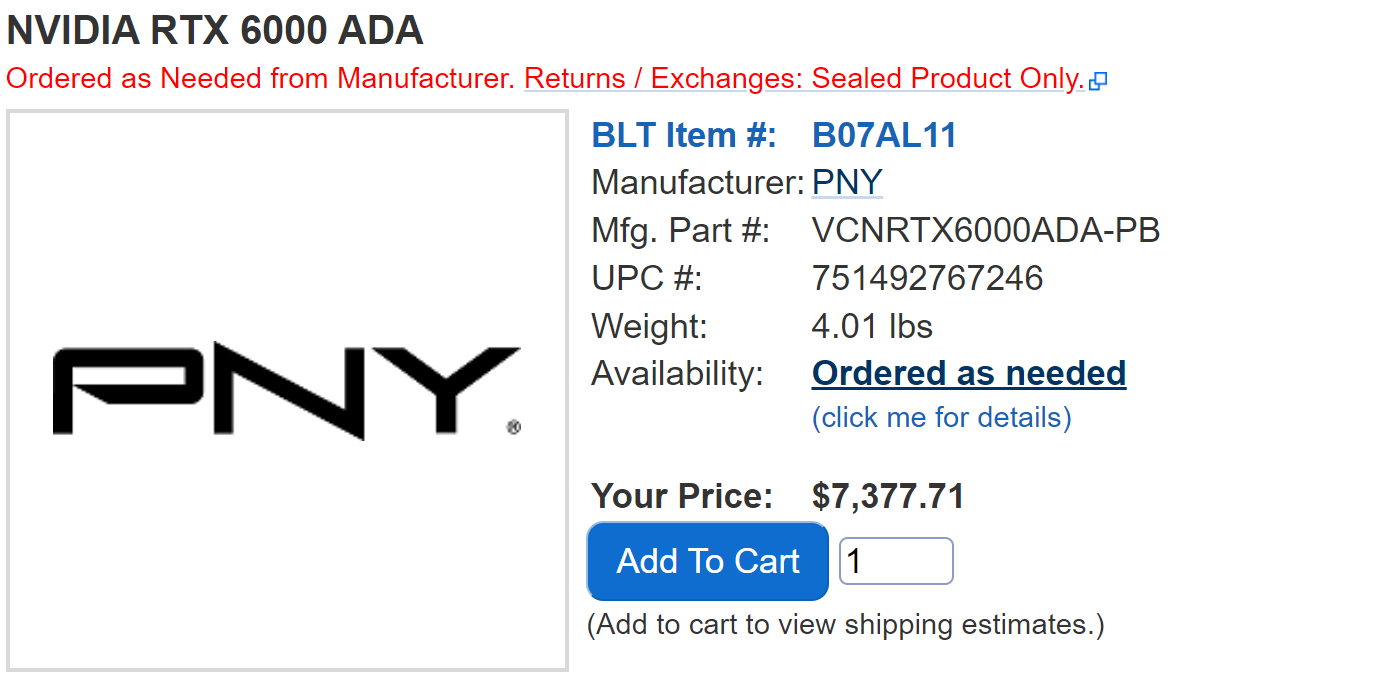This screenshot has width=1387, height=685.
Task: Click the $7,377.71 price
Action: [888, 496]
